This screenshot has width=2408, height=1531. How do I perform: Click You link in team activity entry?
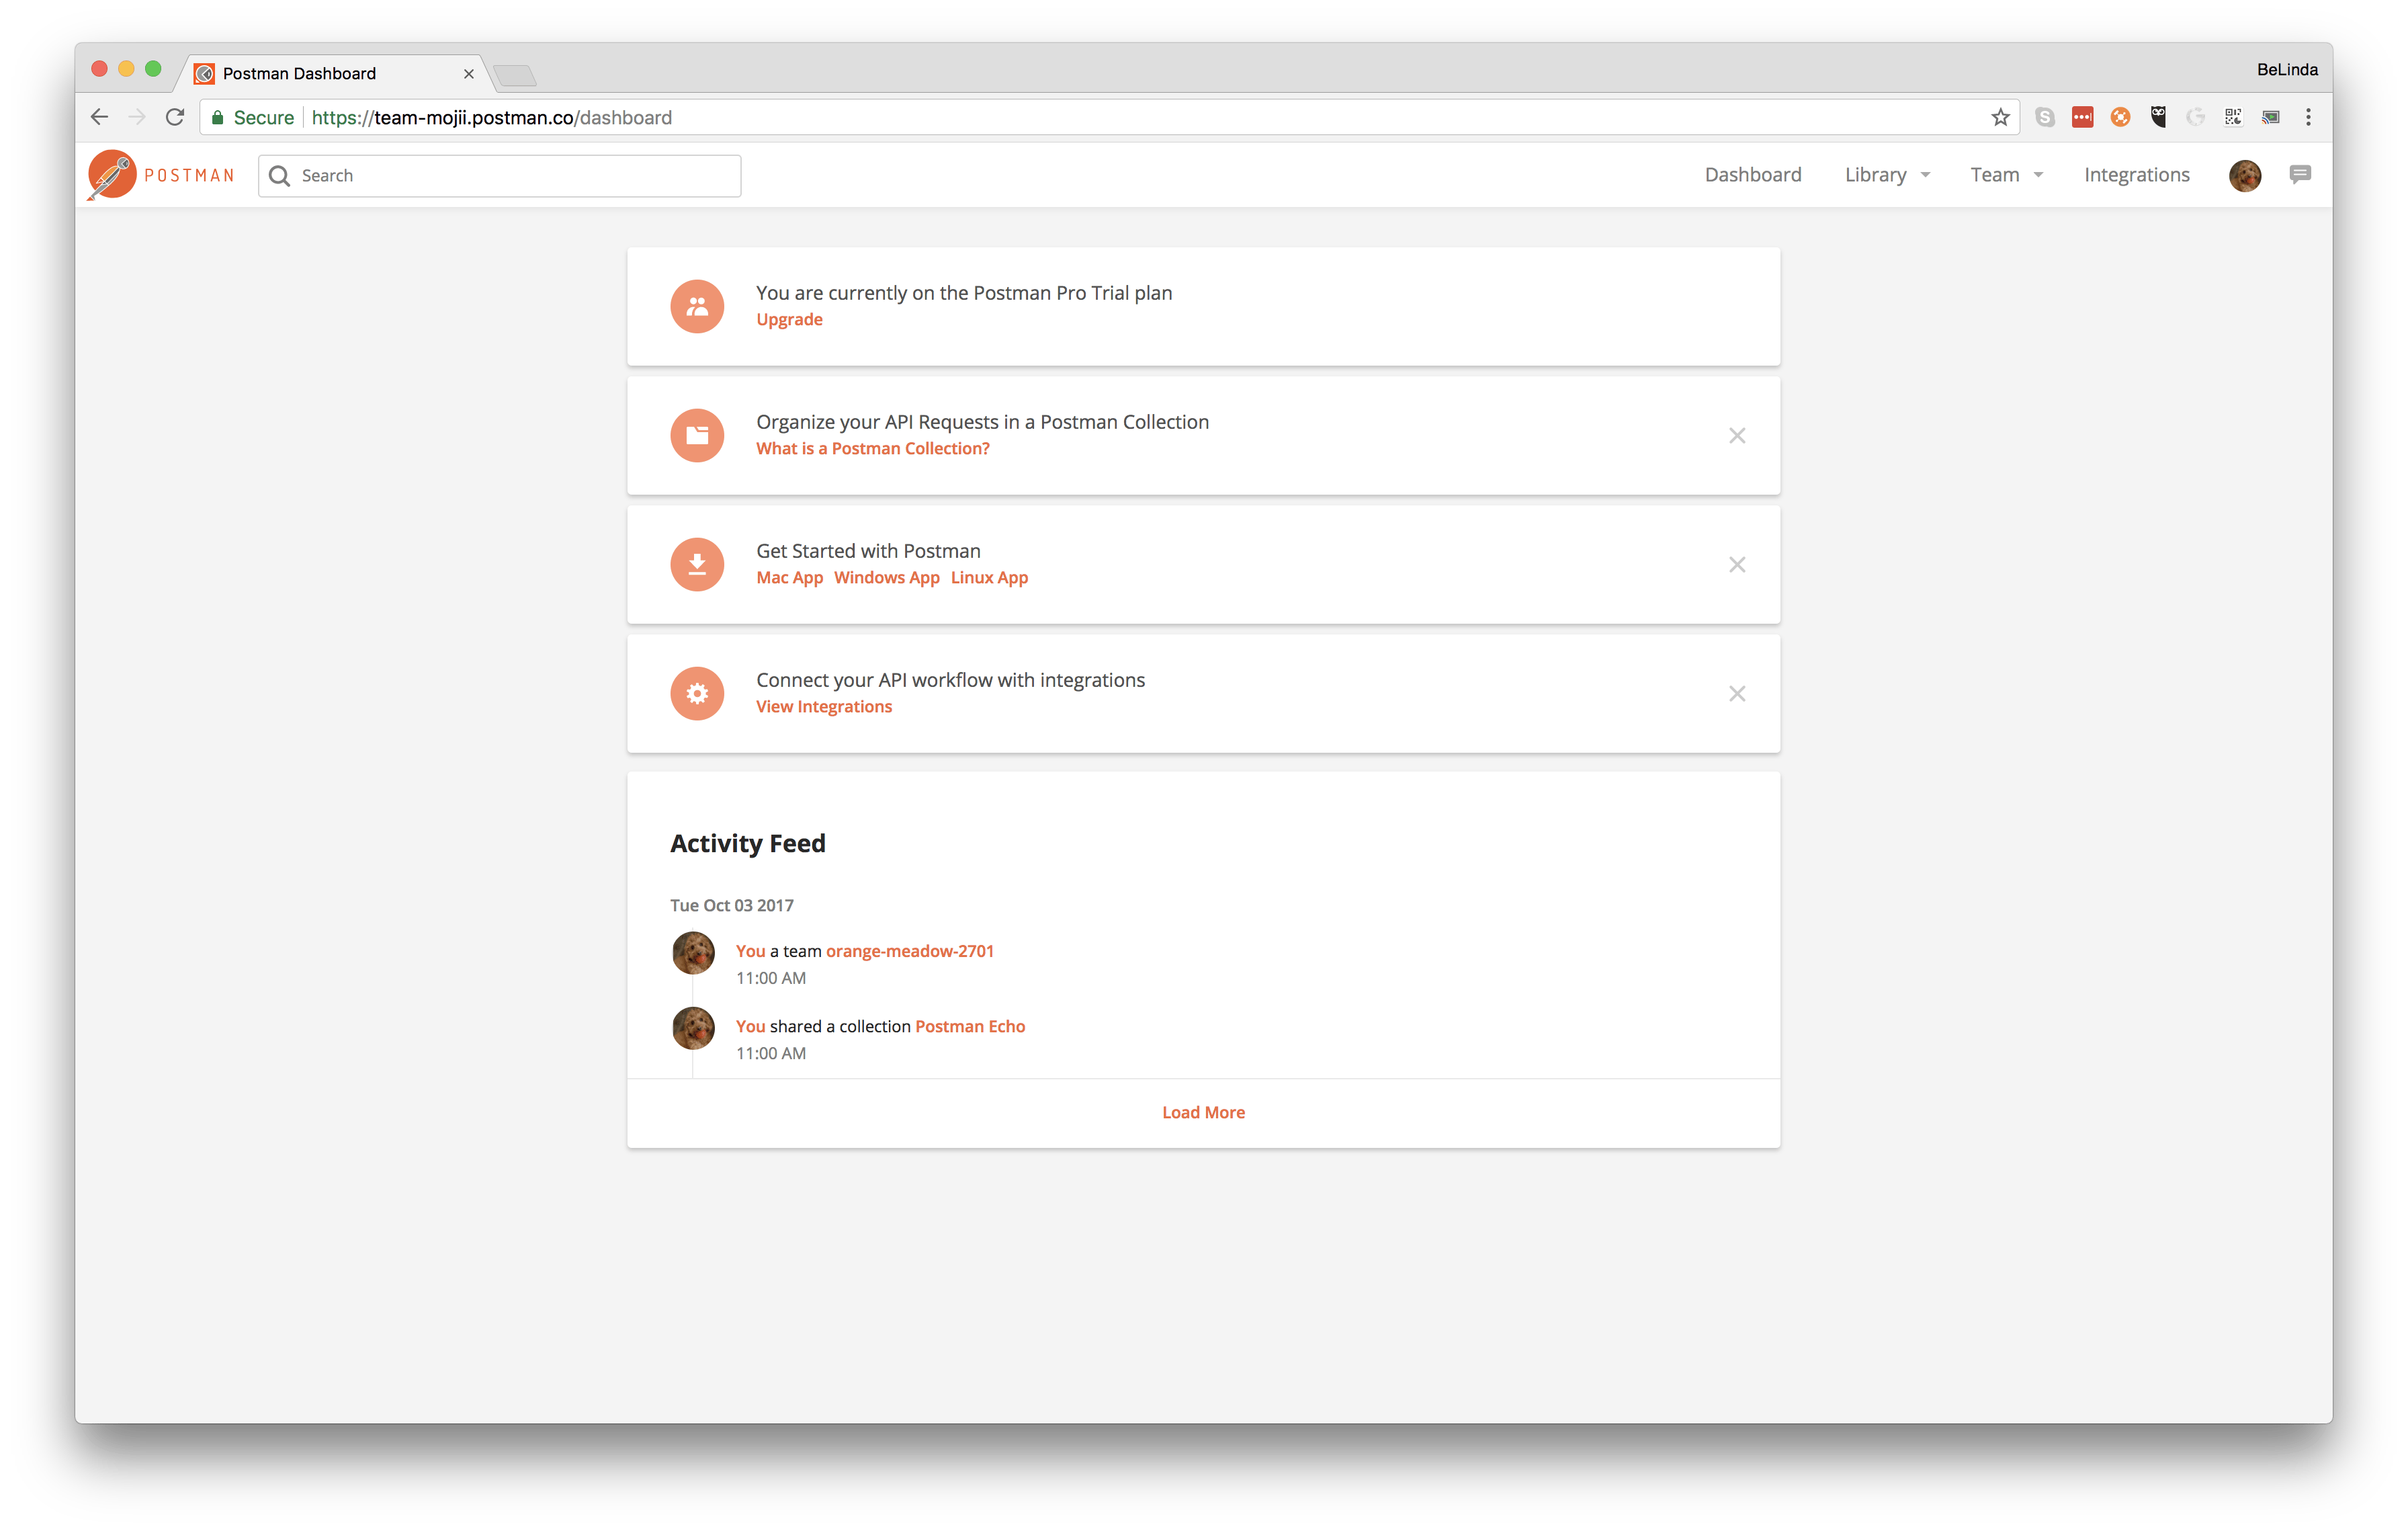click(750, 951)
